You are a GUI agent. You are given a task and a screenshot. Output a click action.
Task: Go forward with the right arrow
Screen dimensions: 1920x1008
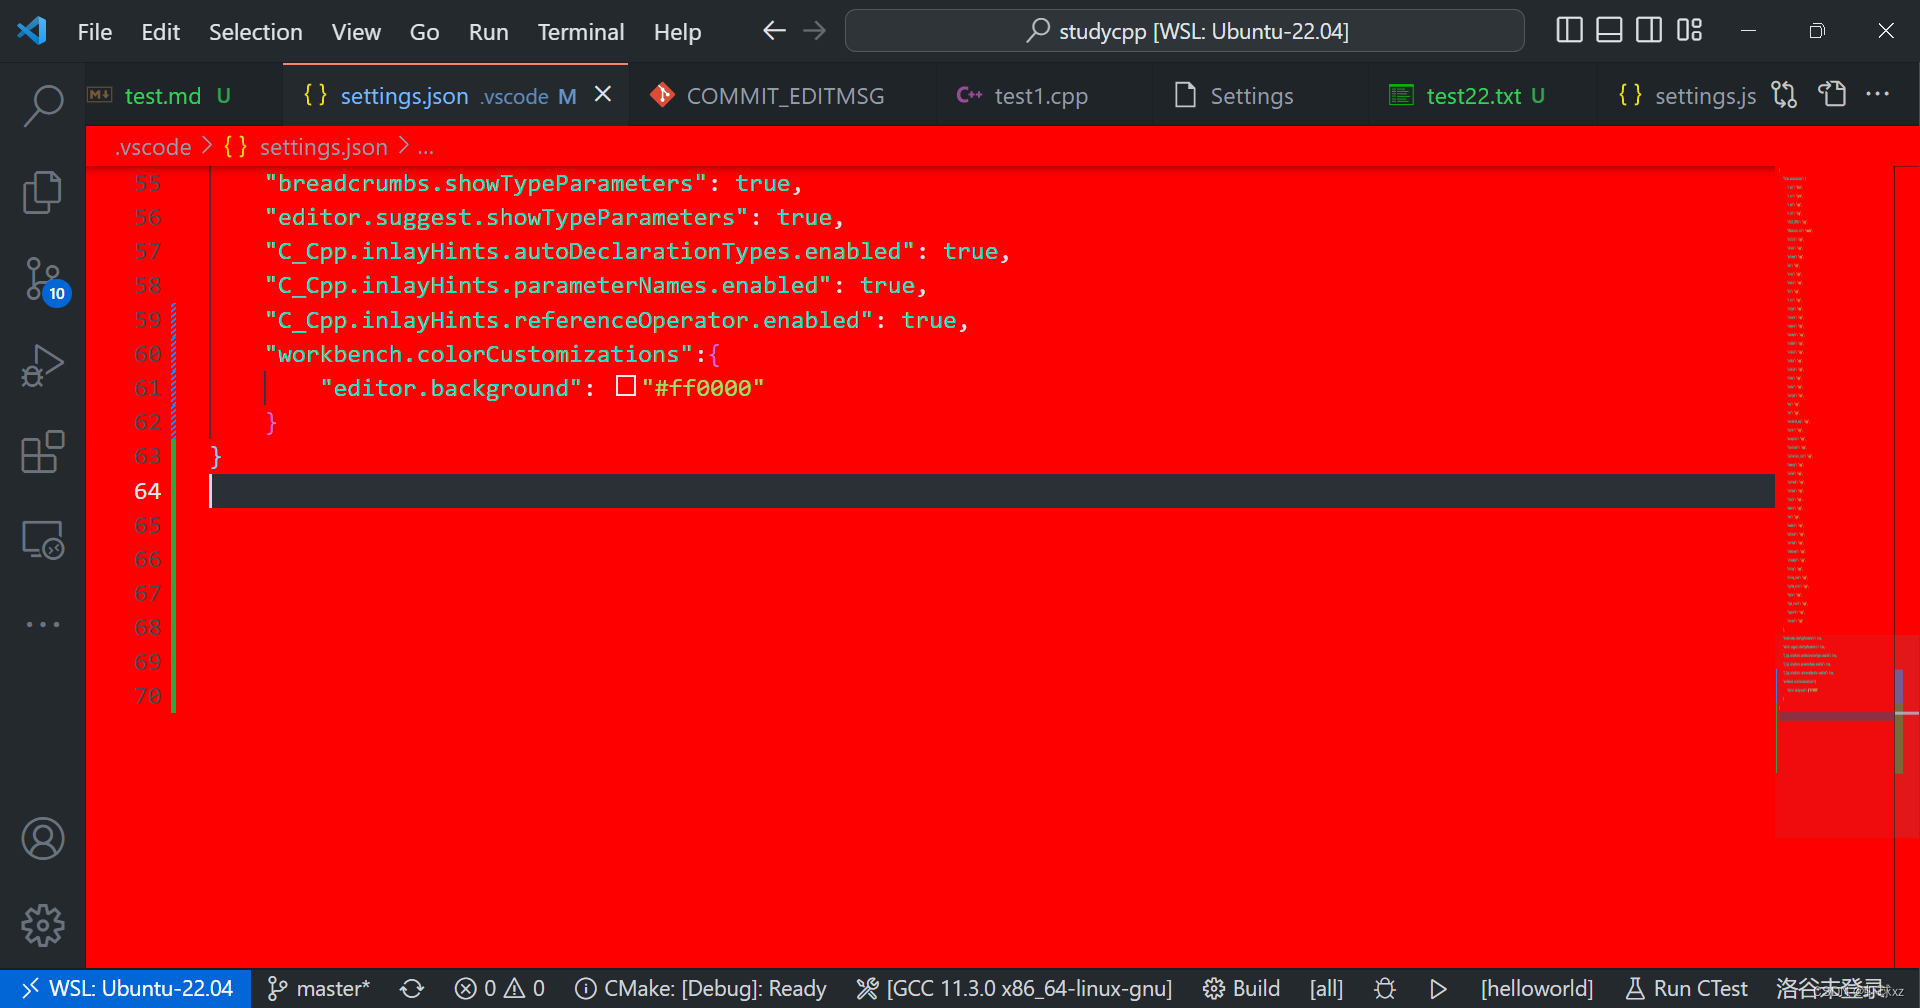[815, 31]
